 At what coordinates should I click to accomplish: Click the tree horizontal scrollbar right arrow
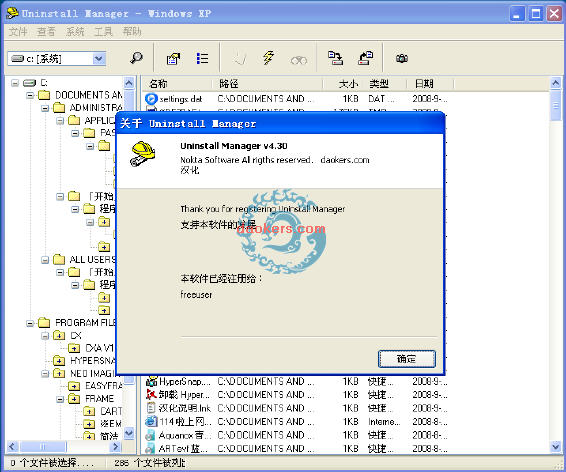[x=116, y=447]
